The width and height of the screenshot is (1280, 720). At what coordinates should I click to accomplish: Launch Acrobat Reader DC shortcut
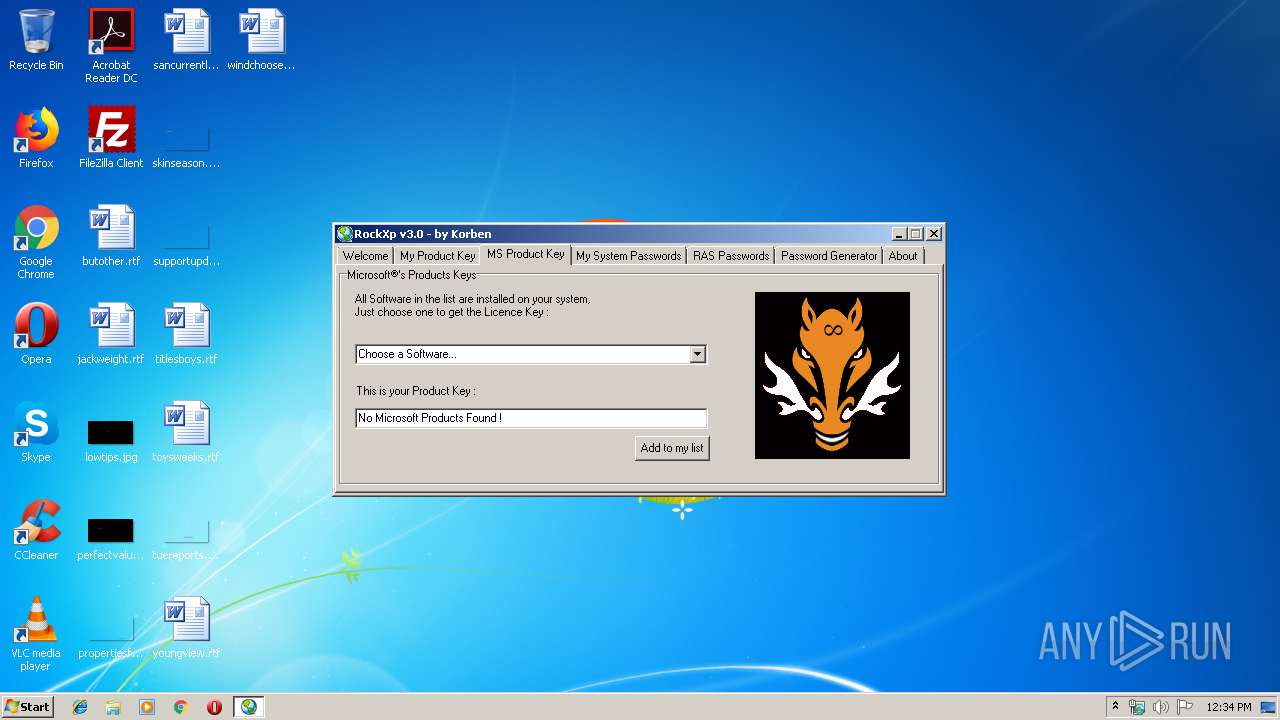[x=111, y=46]
